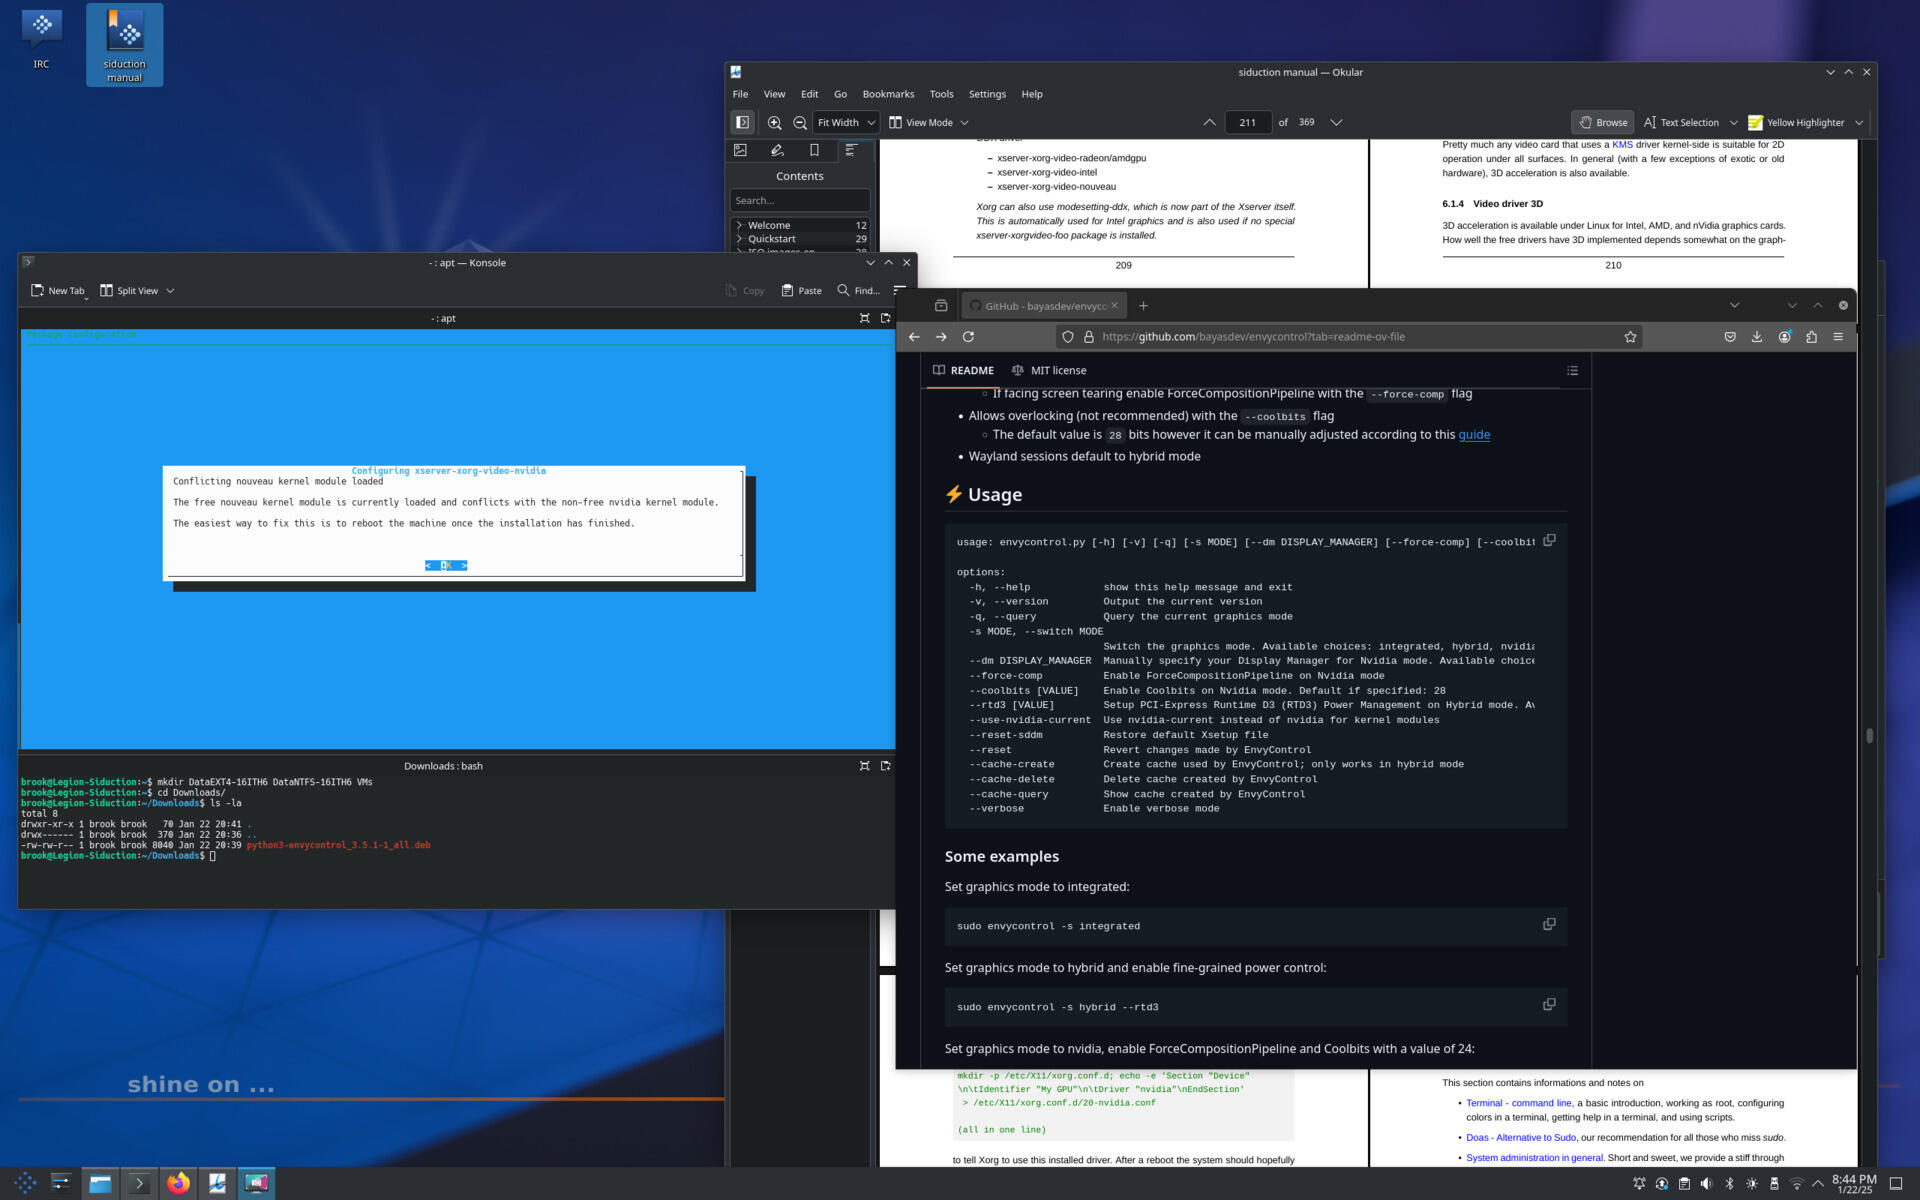Activate the Text Selection tool
Image resolution: width=1920 pixels, height=1200 pixels.
coord(1681,122)
